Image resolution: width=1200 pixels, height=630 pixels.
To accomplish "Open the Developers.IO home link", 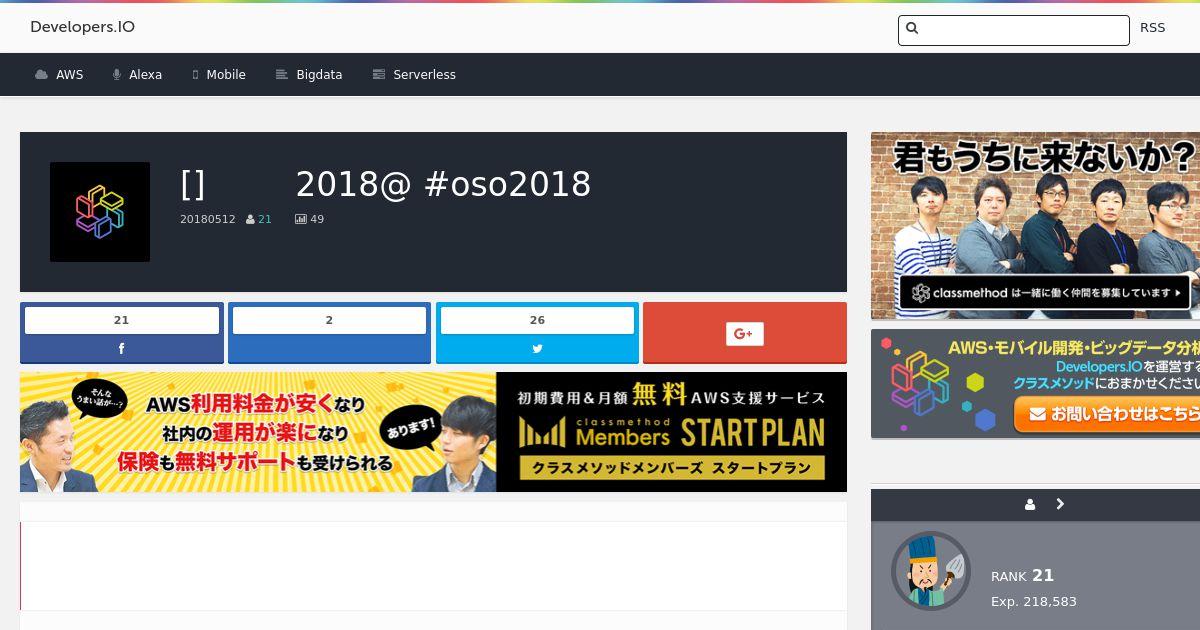I will [x=82, y=27].
